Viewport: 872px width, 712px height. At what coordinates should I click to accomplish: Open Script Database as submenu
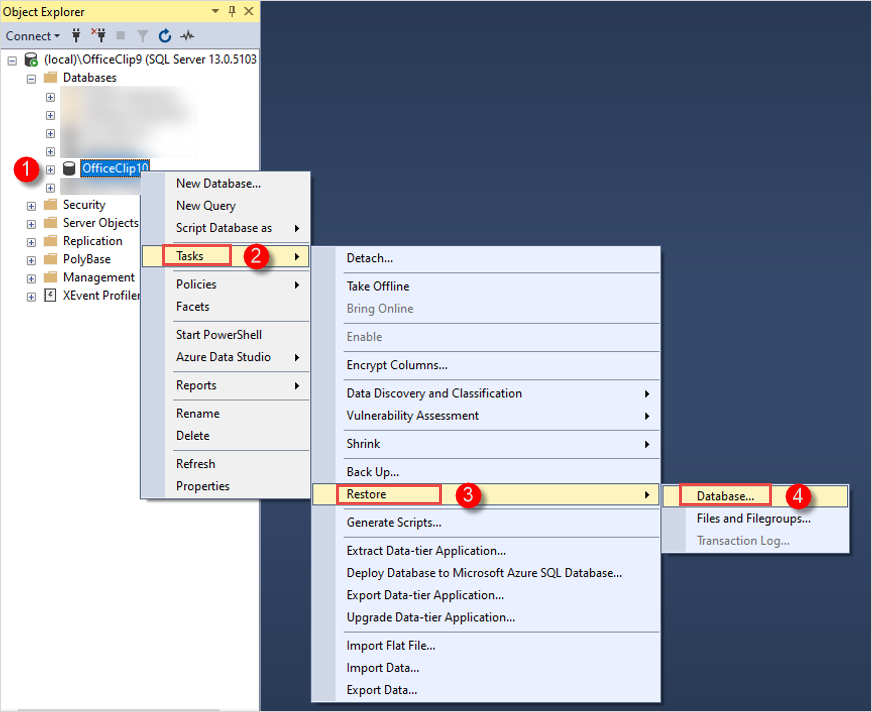pyautogui.click(x=225, y=228)
